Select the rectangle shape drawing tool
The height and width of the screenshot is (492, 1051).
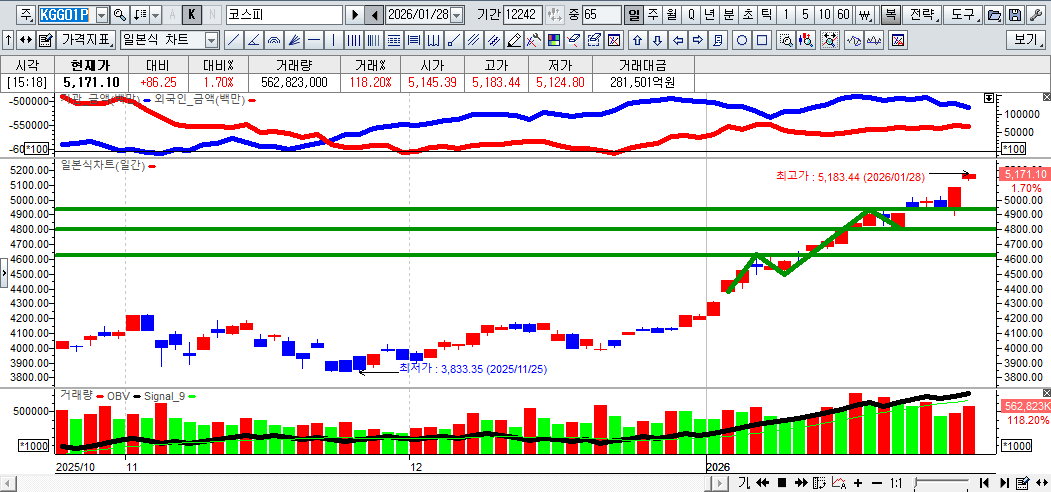click(762, 40)
